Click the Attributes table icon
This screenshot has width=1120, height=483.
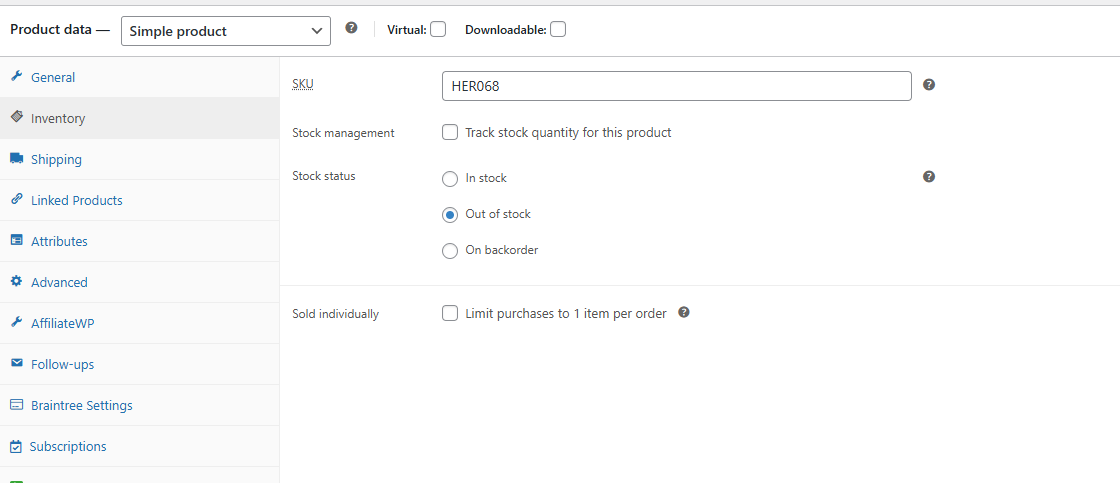[x=16, y=241]
